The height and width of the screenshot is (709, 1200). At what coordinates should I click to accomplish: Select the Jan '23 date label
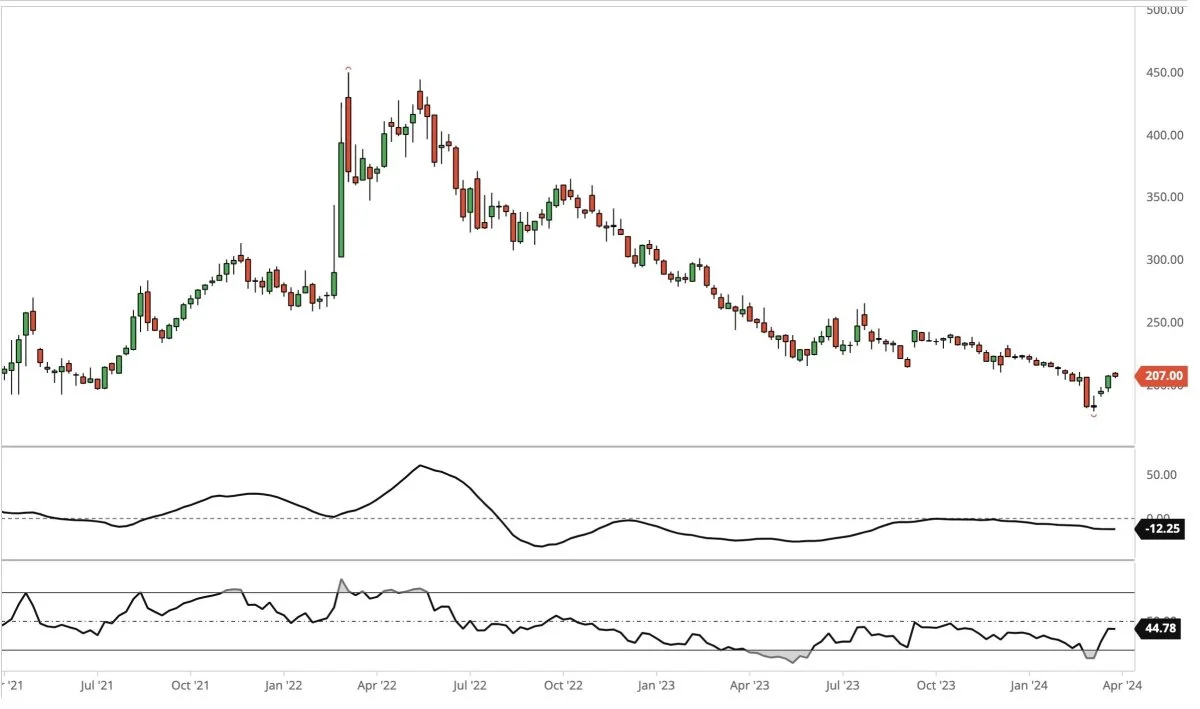click(x=655, y=686)
